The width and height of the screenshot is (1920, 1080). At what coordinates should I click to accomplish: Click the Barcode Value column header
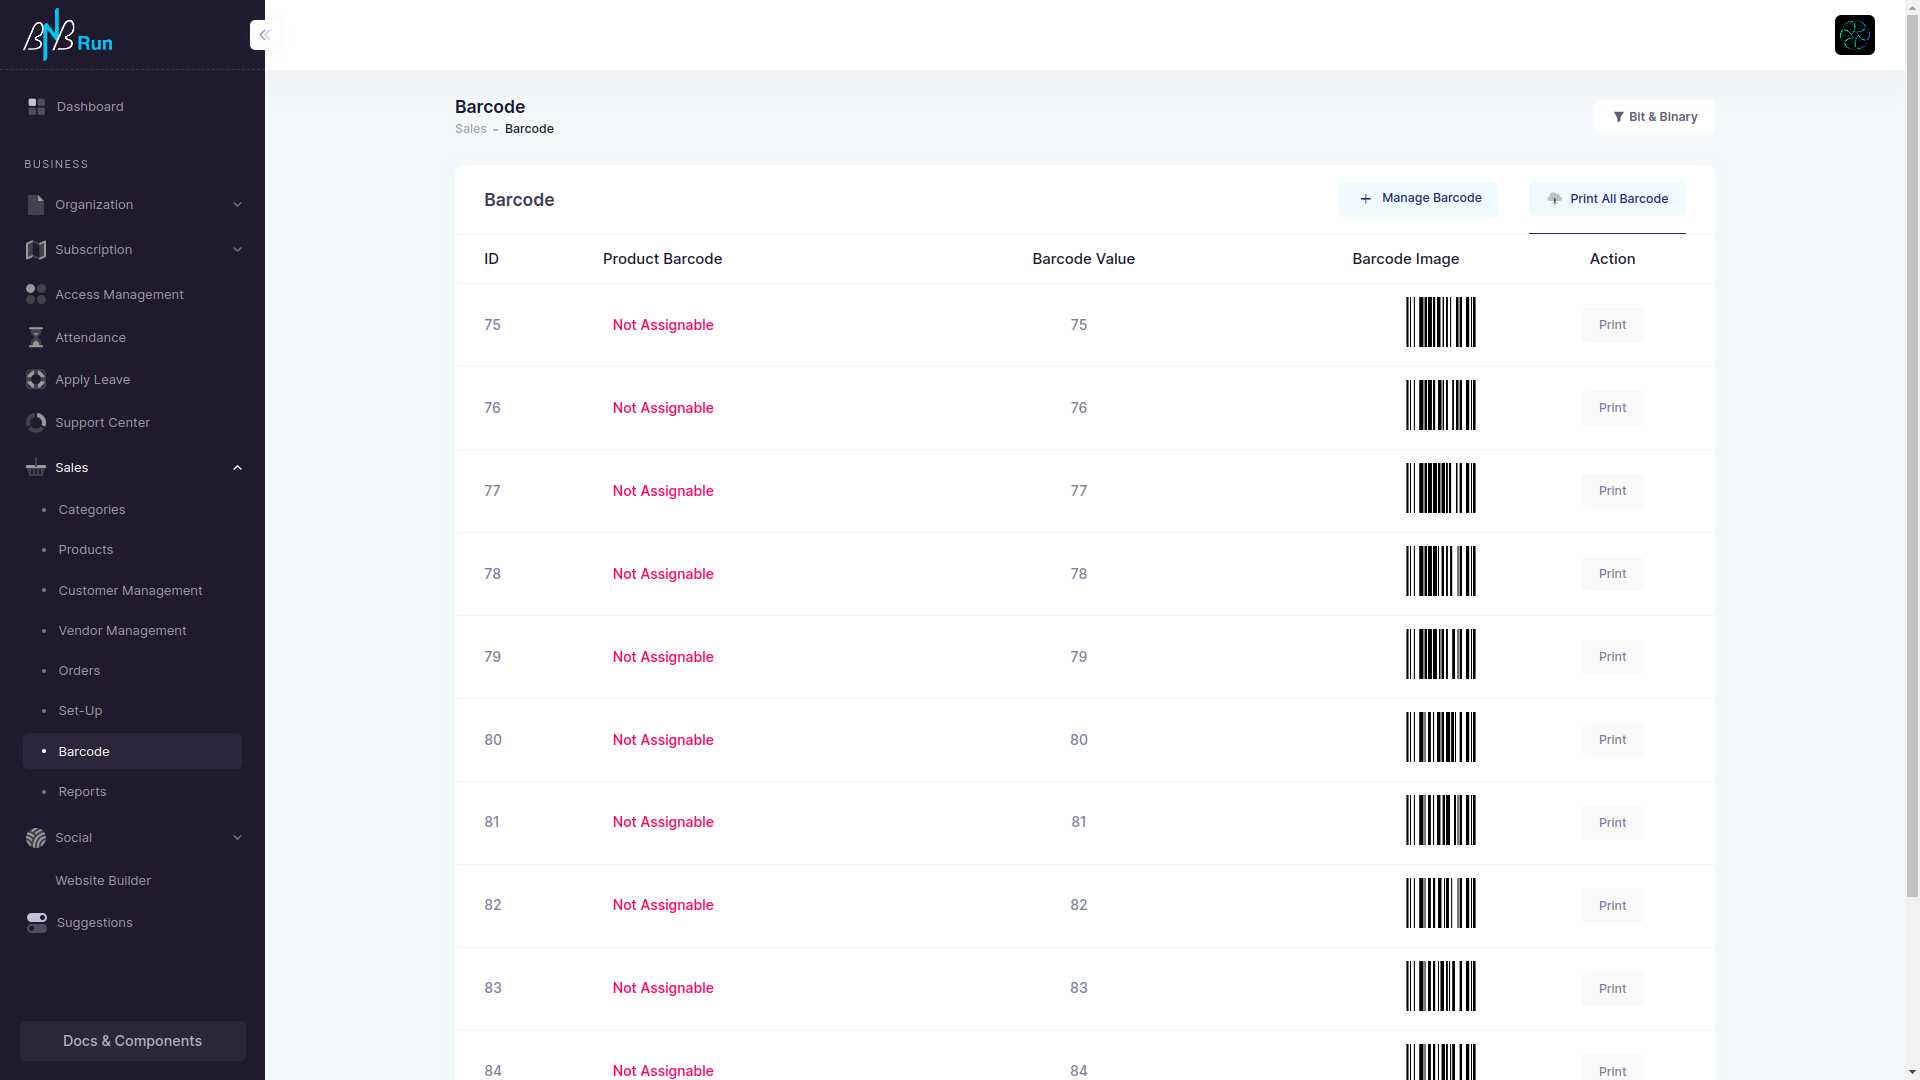pos(1083,259)
